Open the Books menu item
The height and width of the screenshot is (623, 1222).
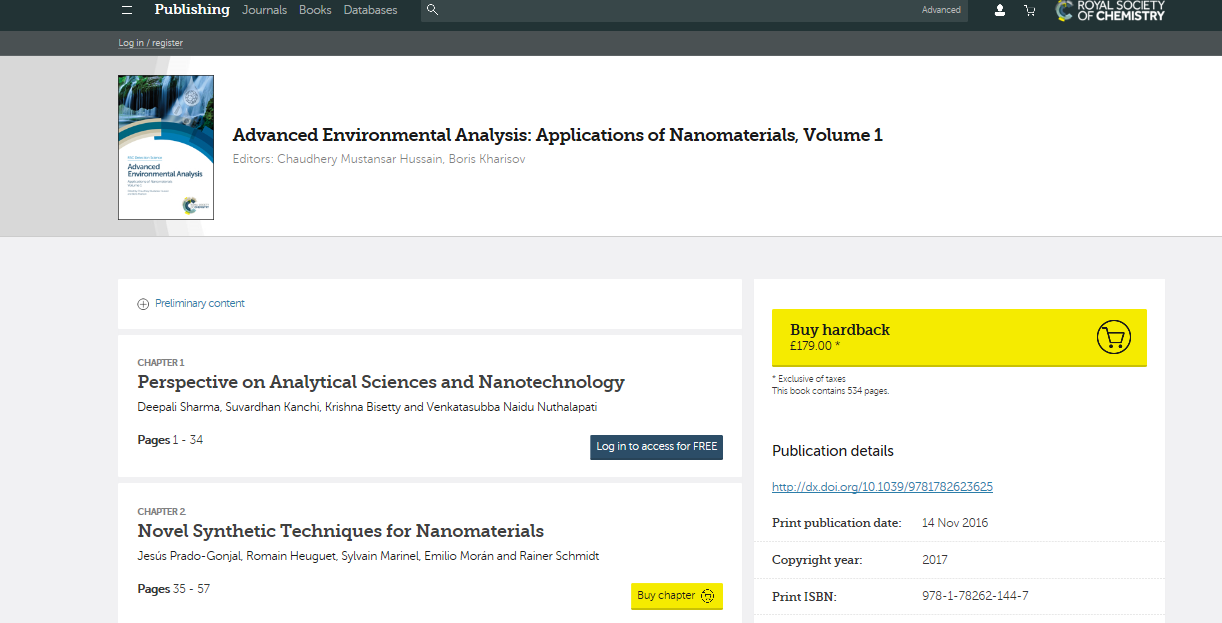(315, 10)
